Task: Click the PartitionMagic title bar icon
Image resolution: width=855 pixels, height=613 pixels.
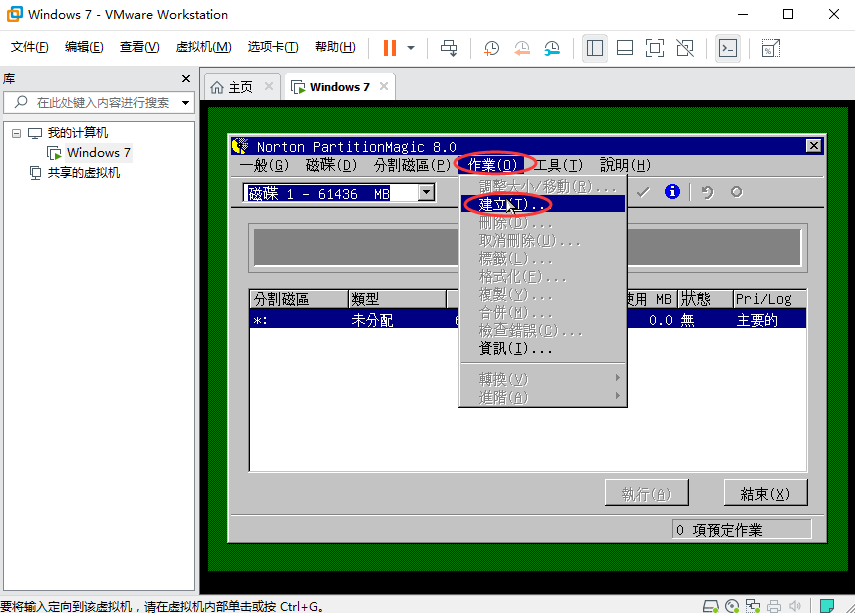Action: point(240,146)
